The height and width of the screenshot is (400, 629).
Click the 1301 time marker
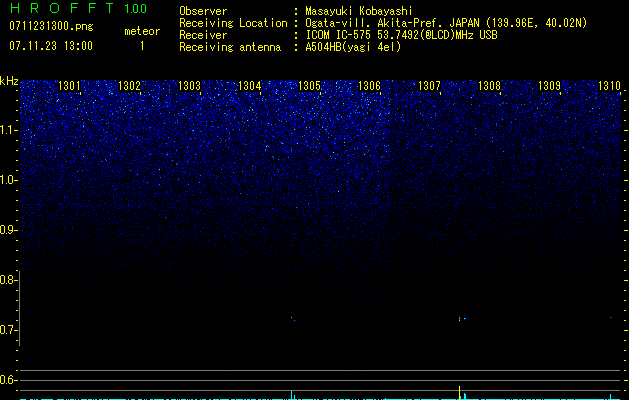point(69,86)
